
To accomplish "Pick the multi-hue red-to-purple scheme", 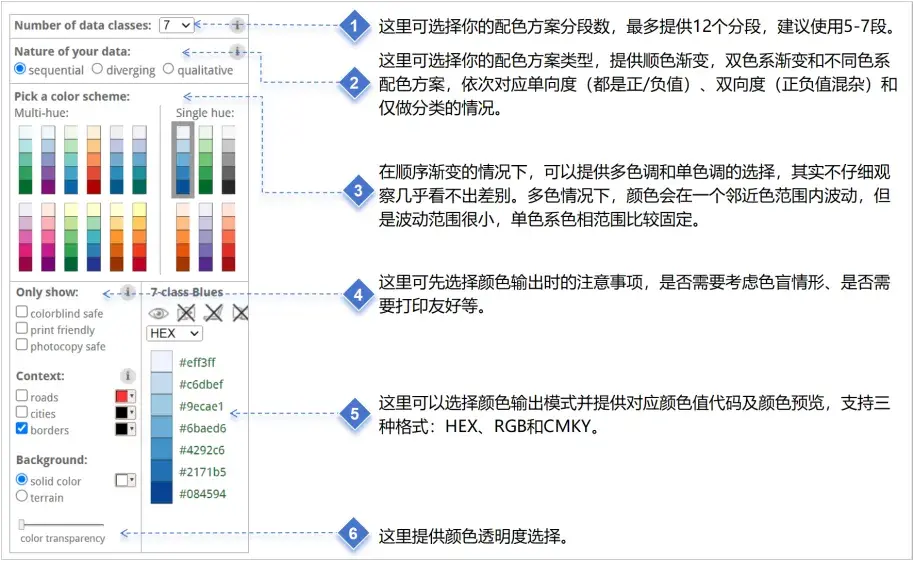I will click(48, 237).
